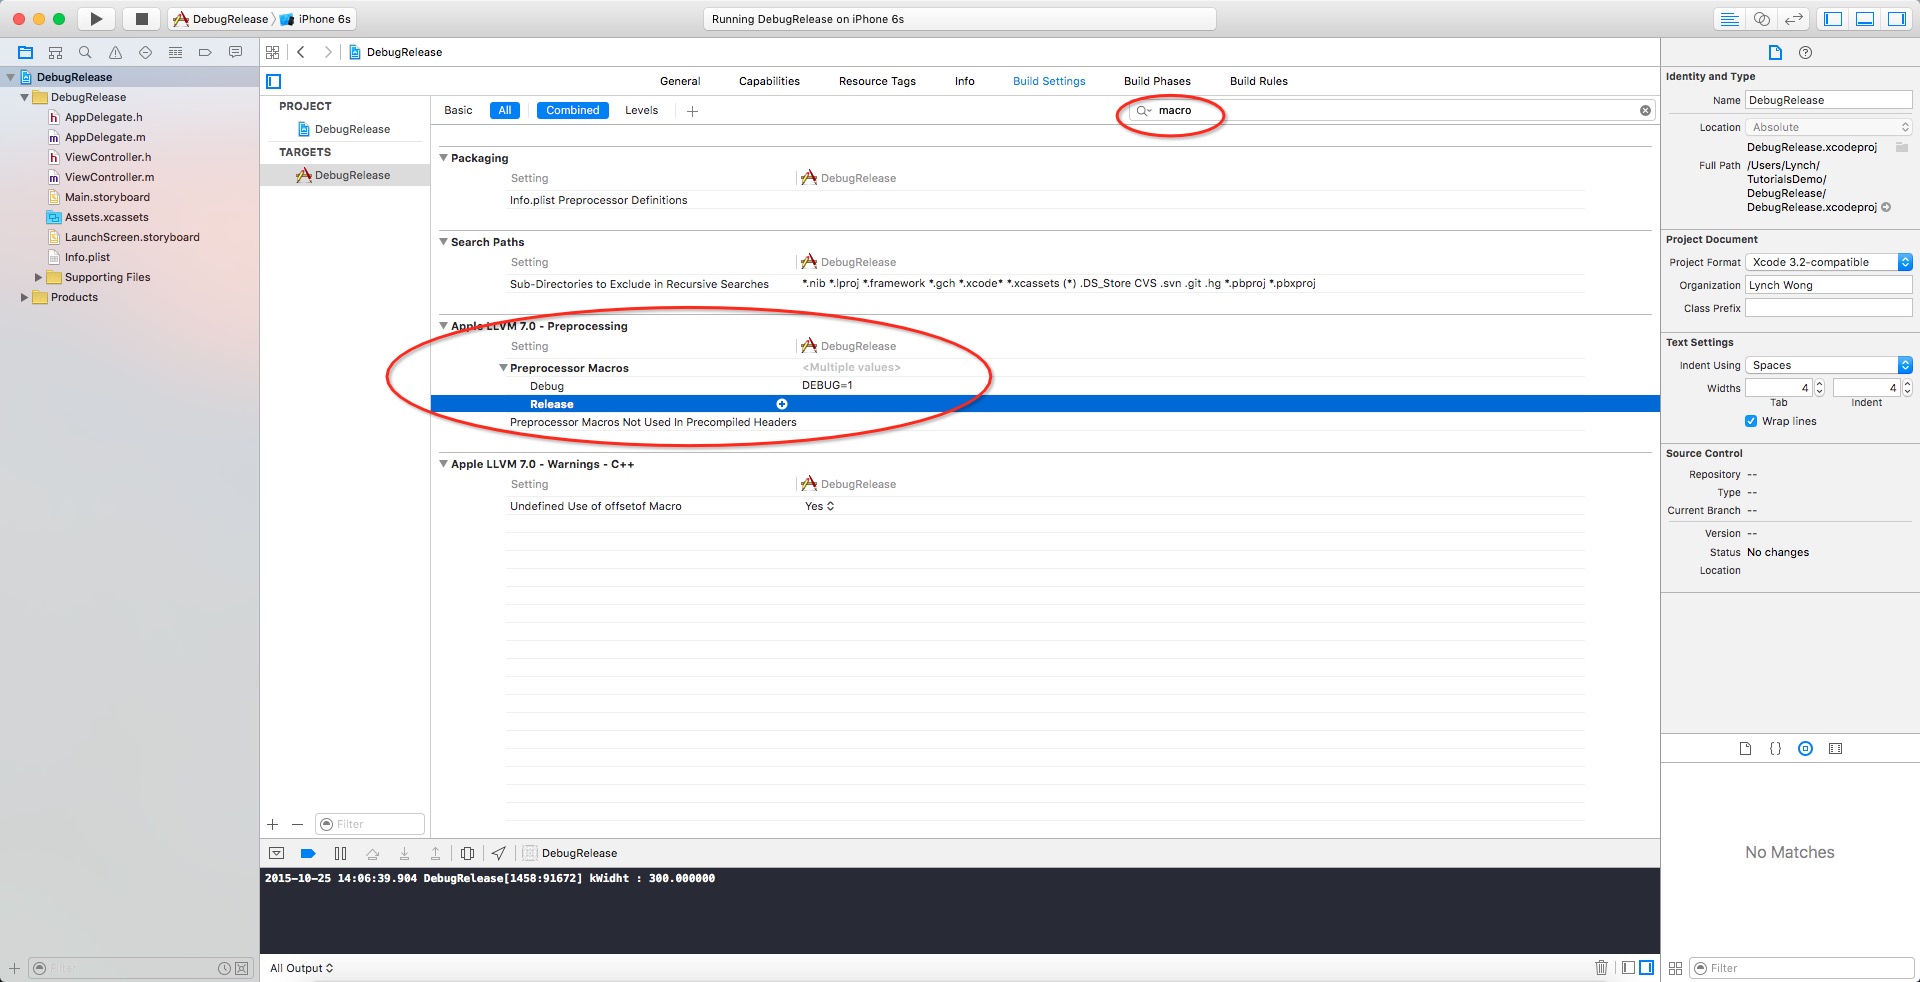The image size is (1920, 982).
Task: Collapse Apple LLVM 7.0 - Preprocessing section
Action: click(444, 326)
